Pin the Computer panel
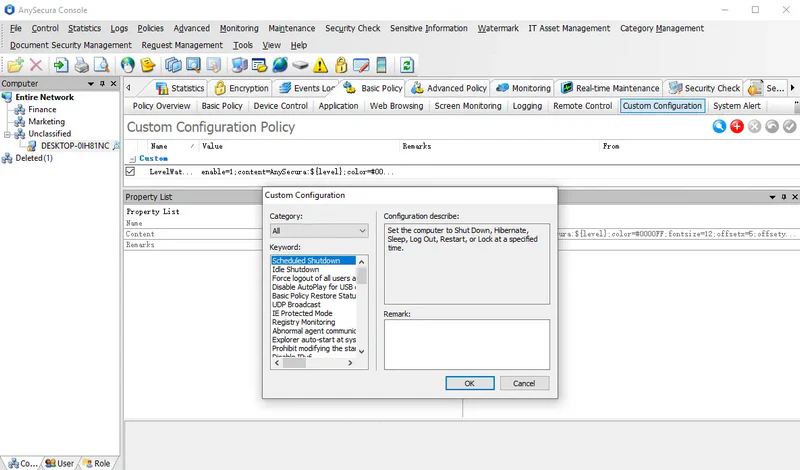The height and width of the screenshot is (470, 800). point(103,84)
